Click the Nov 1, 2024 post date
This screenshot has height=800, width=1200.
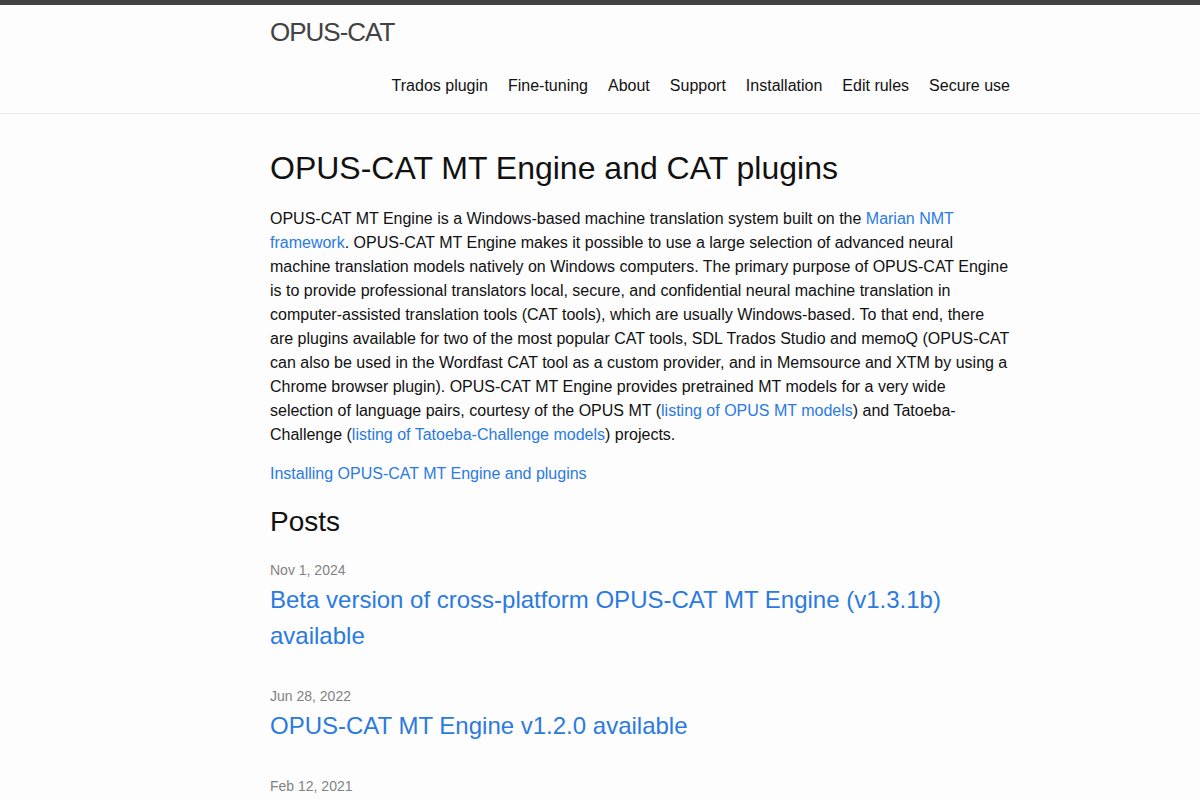307,570
